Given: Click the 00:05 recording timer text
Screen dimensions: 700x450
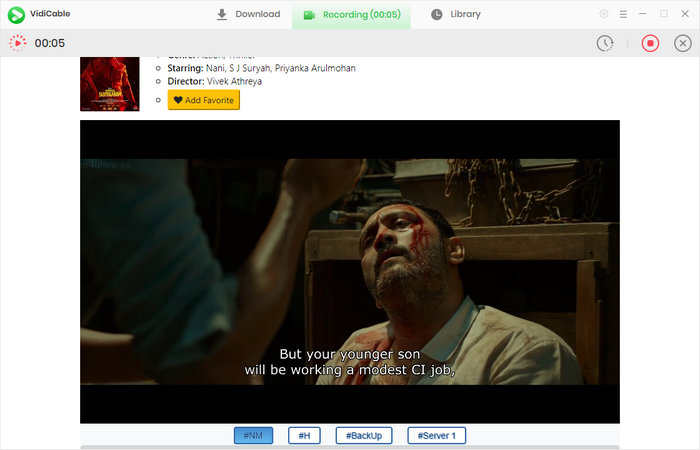Looking at the screenshot, I should [50, 43].
